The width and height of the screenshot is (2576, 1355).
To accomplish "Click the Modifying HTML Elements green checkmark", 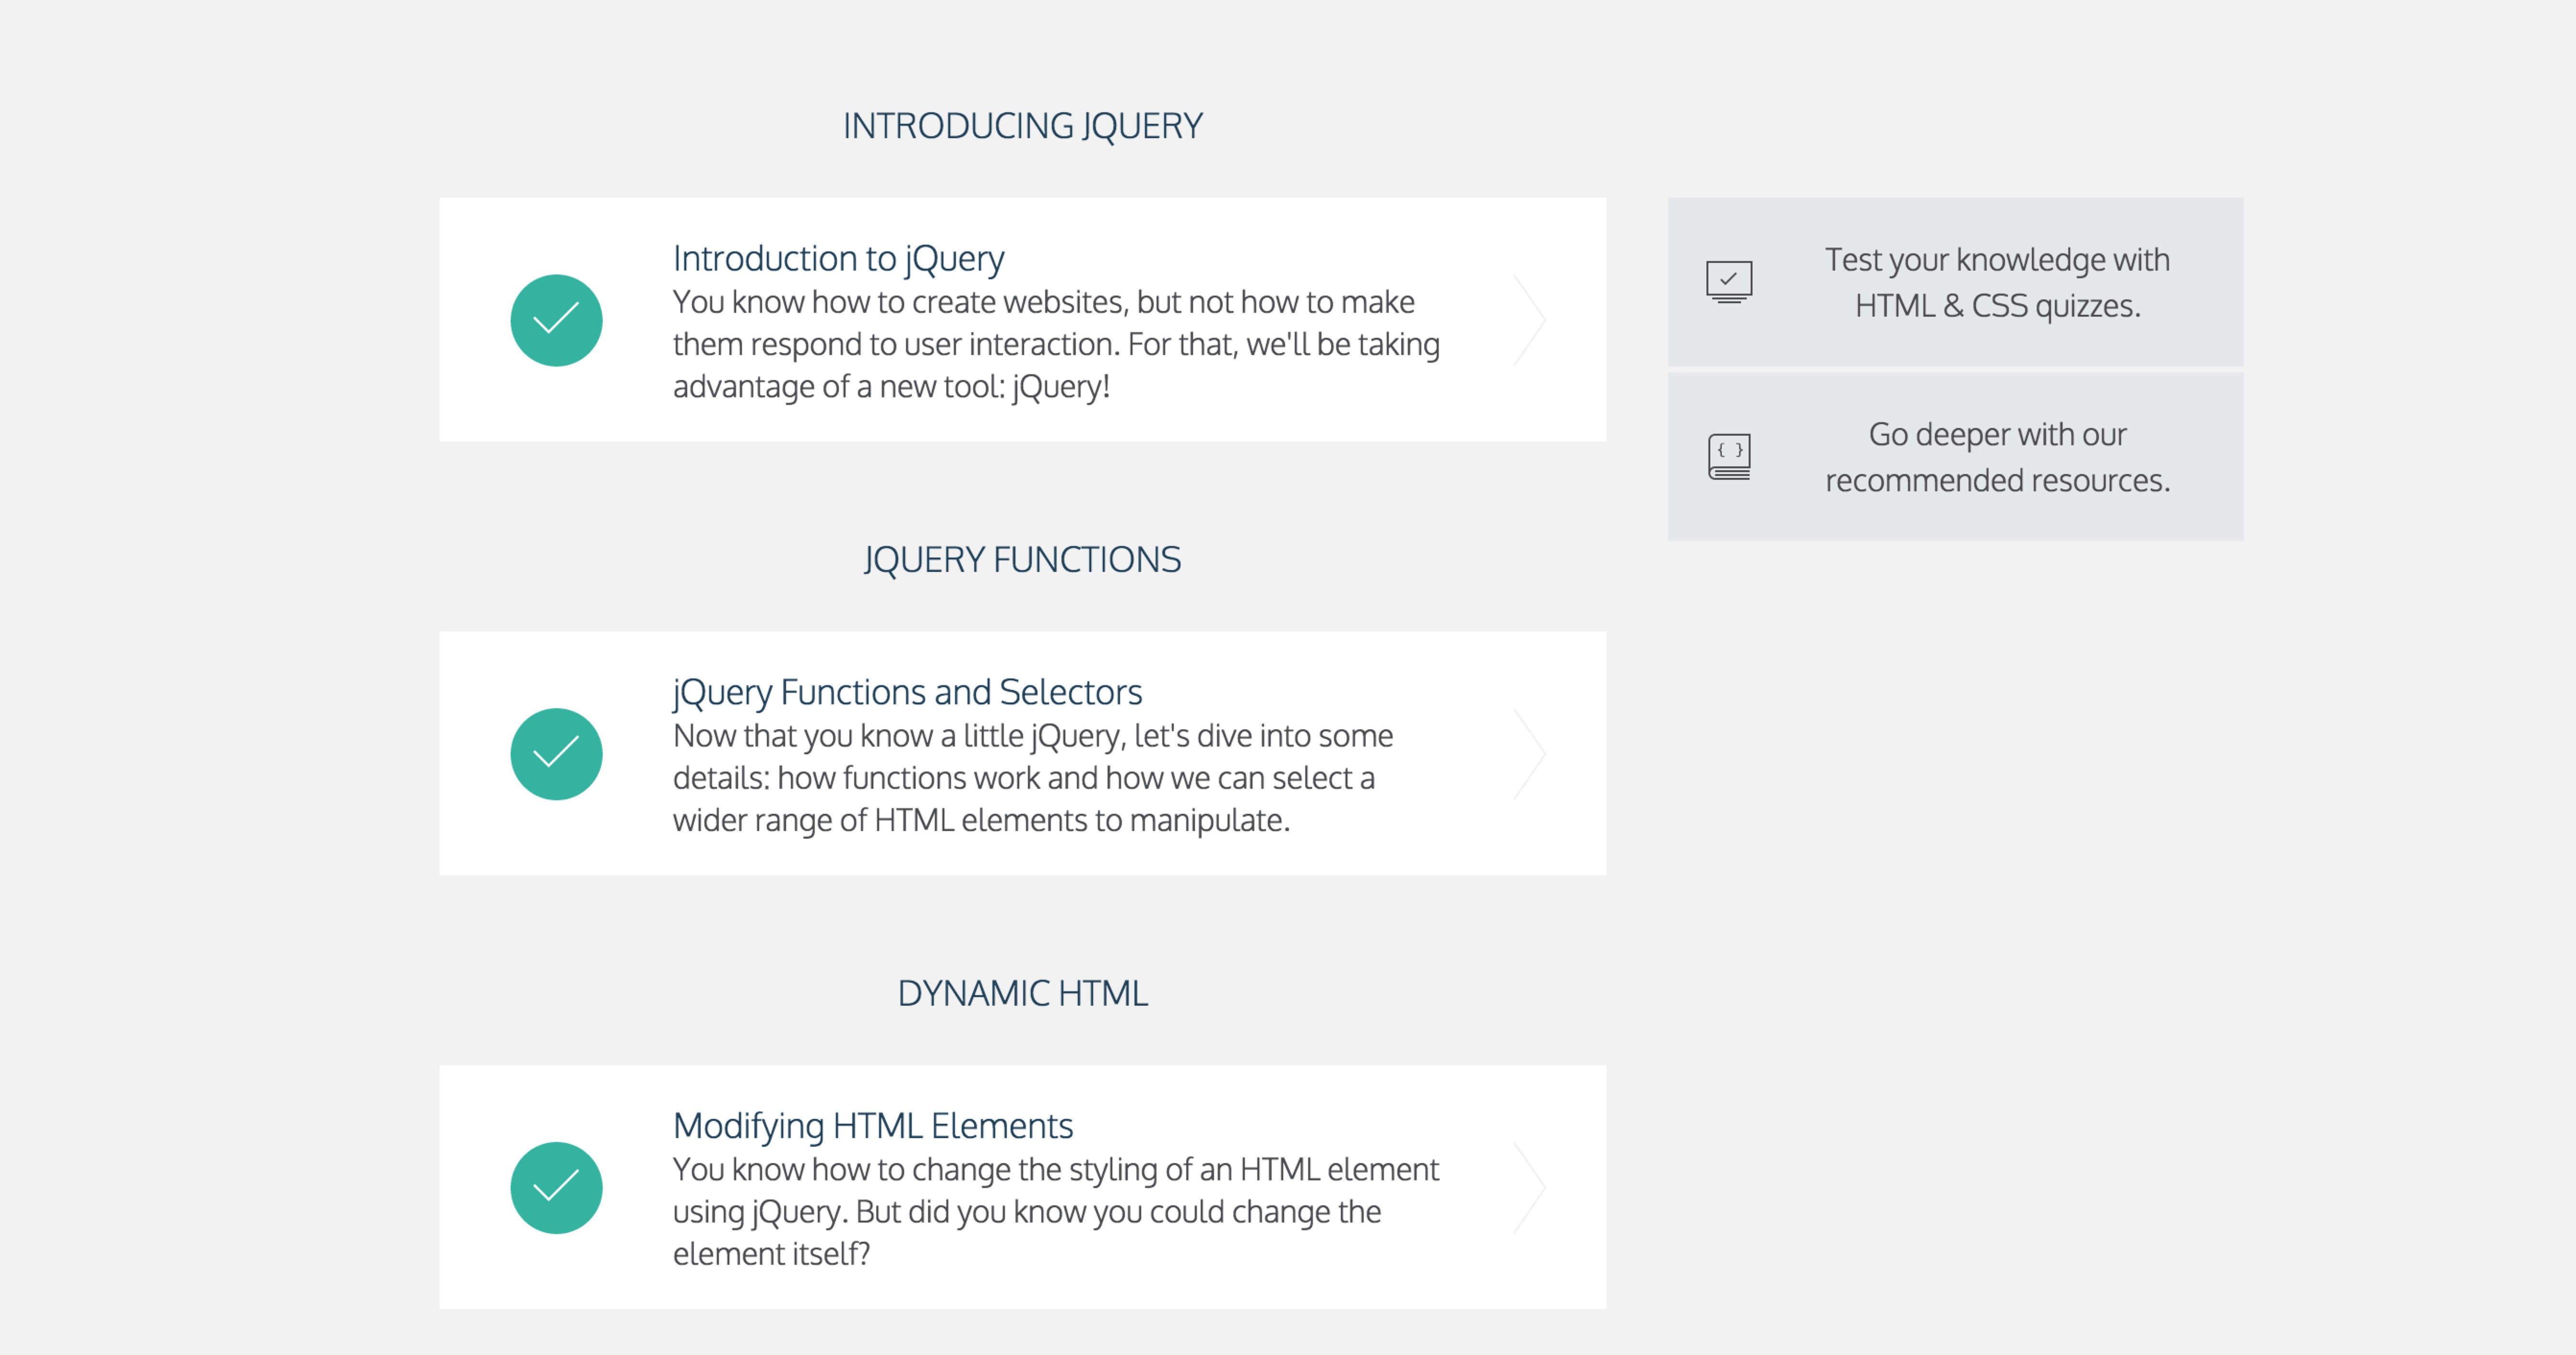I will (x=556, y=1187).
